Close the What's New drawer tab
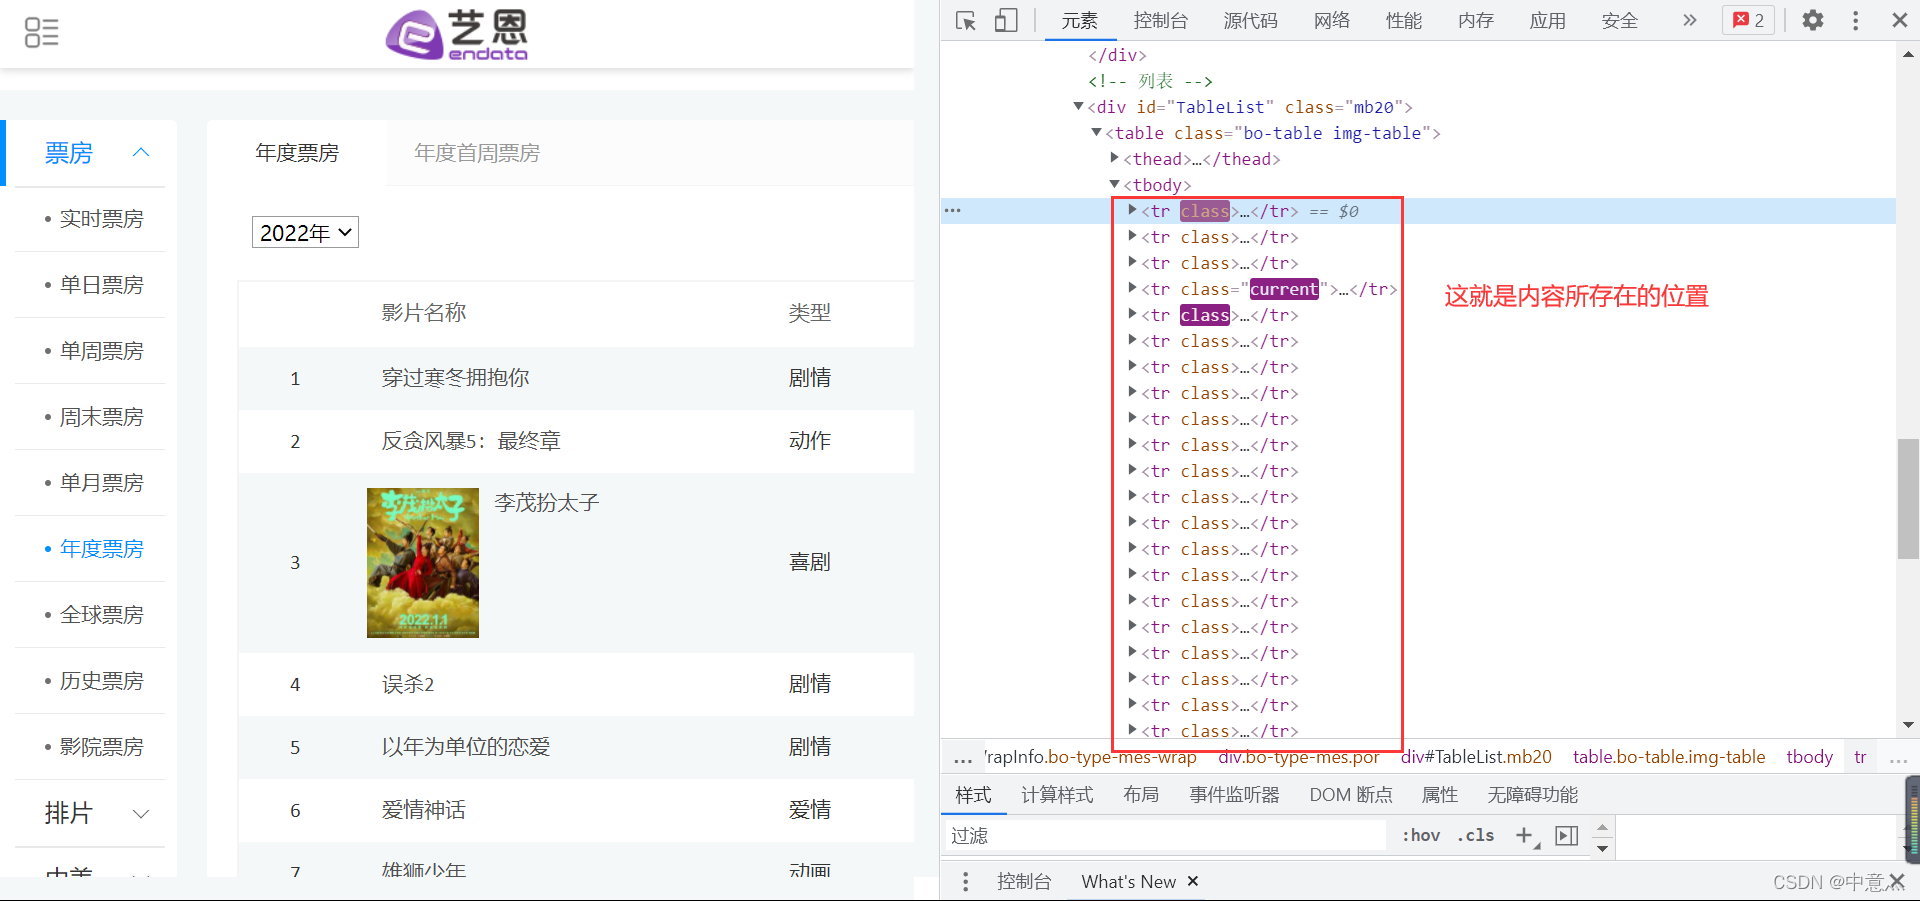Viewport: 1920px width, 901px height. click(x=1193, y=881)
